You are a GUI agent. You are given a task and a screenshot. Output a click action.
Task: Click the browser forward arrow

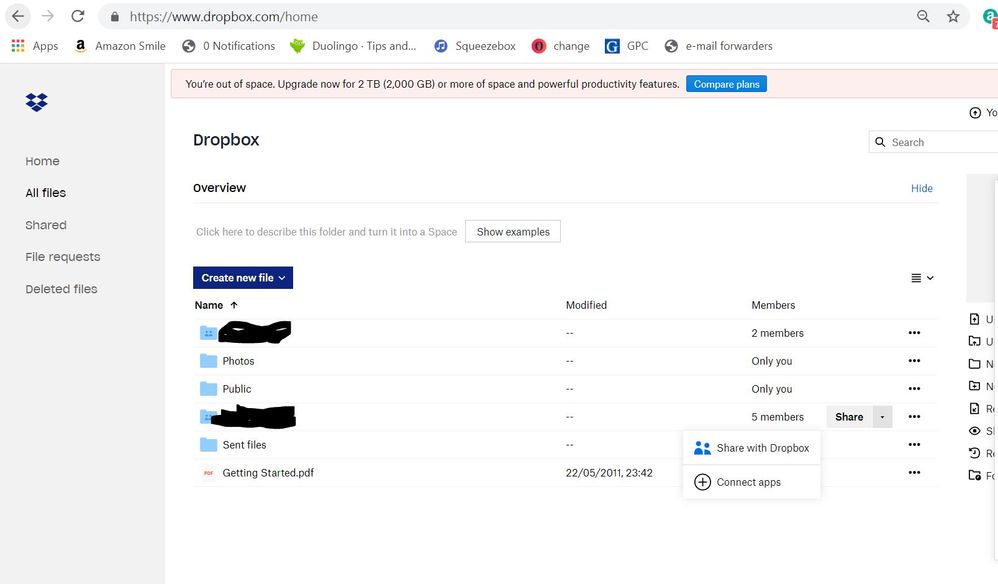48,17
